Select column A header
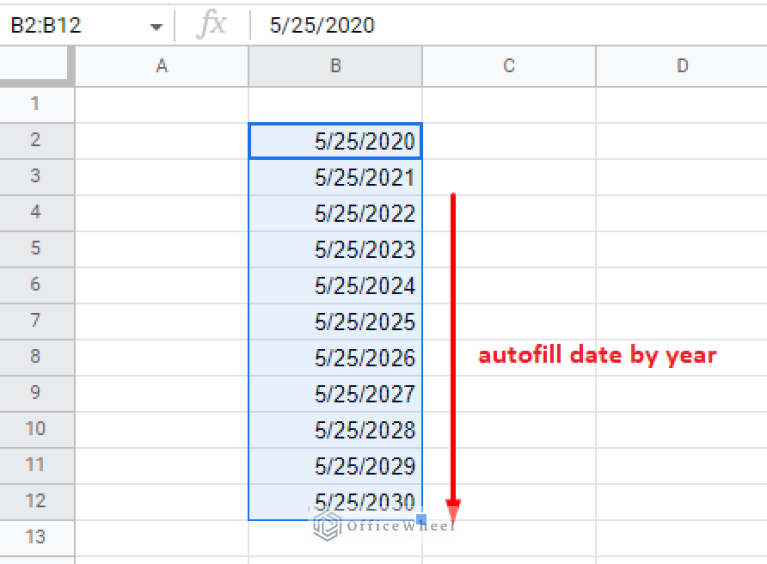The height and width of the screenshot is (564, 767). [162, 66]
